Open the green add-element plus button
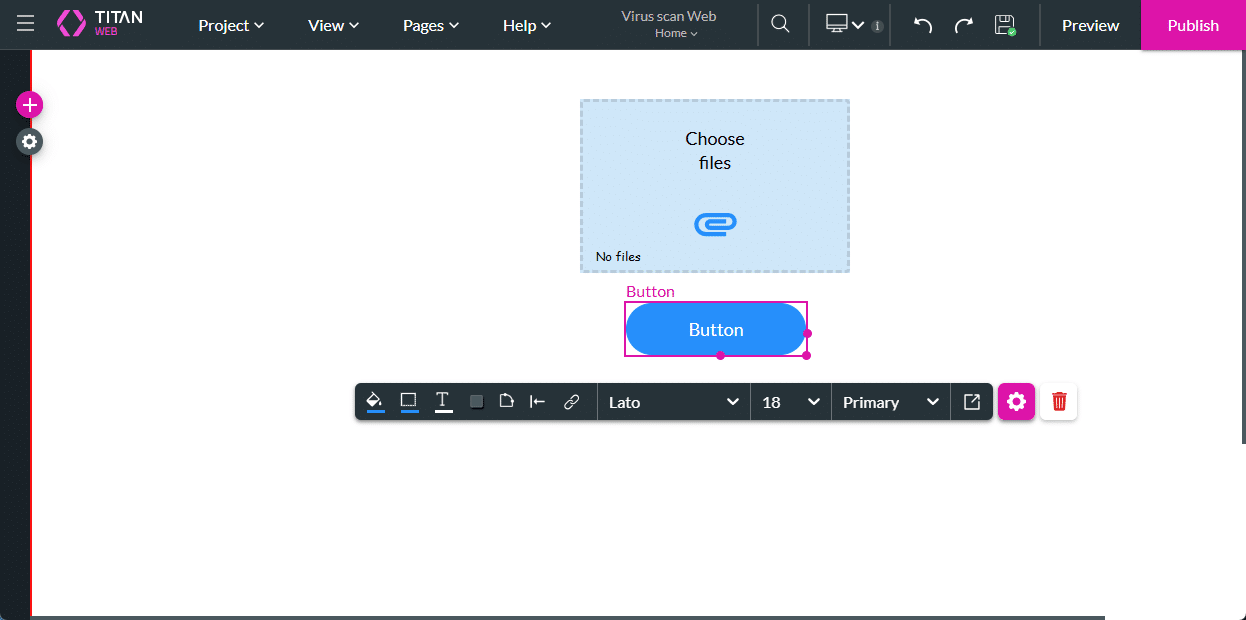This screenshot has width=1246, height=620. (29, 104)
